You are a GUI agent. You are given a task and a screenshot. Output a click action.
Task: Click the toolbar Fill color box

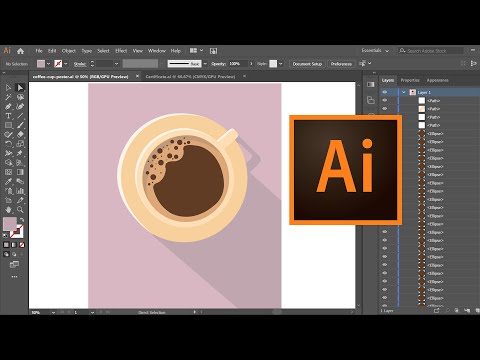coord(10,224)
